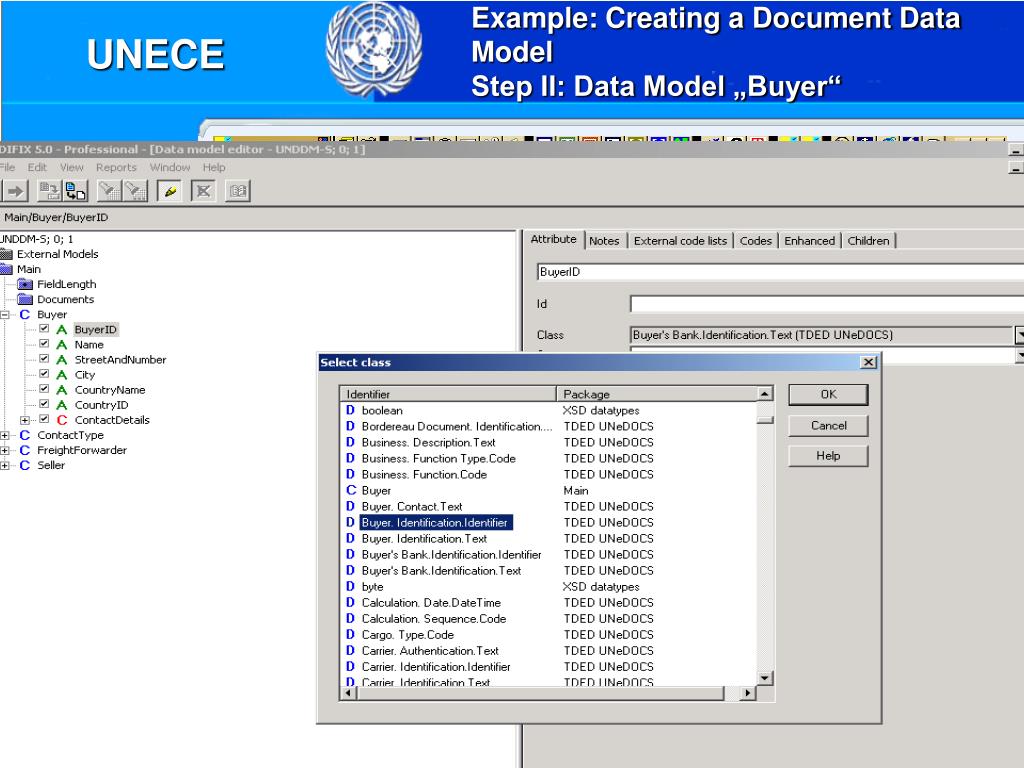Click Help in Select class dialog
1024x768 pixels.
point(828,456)
